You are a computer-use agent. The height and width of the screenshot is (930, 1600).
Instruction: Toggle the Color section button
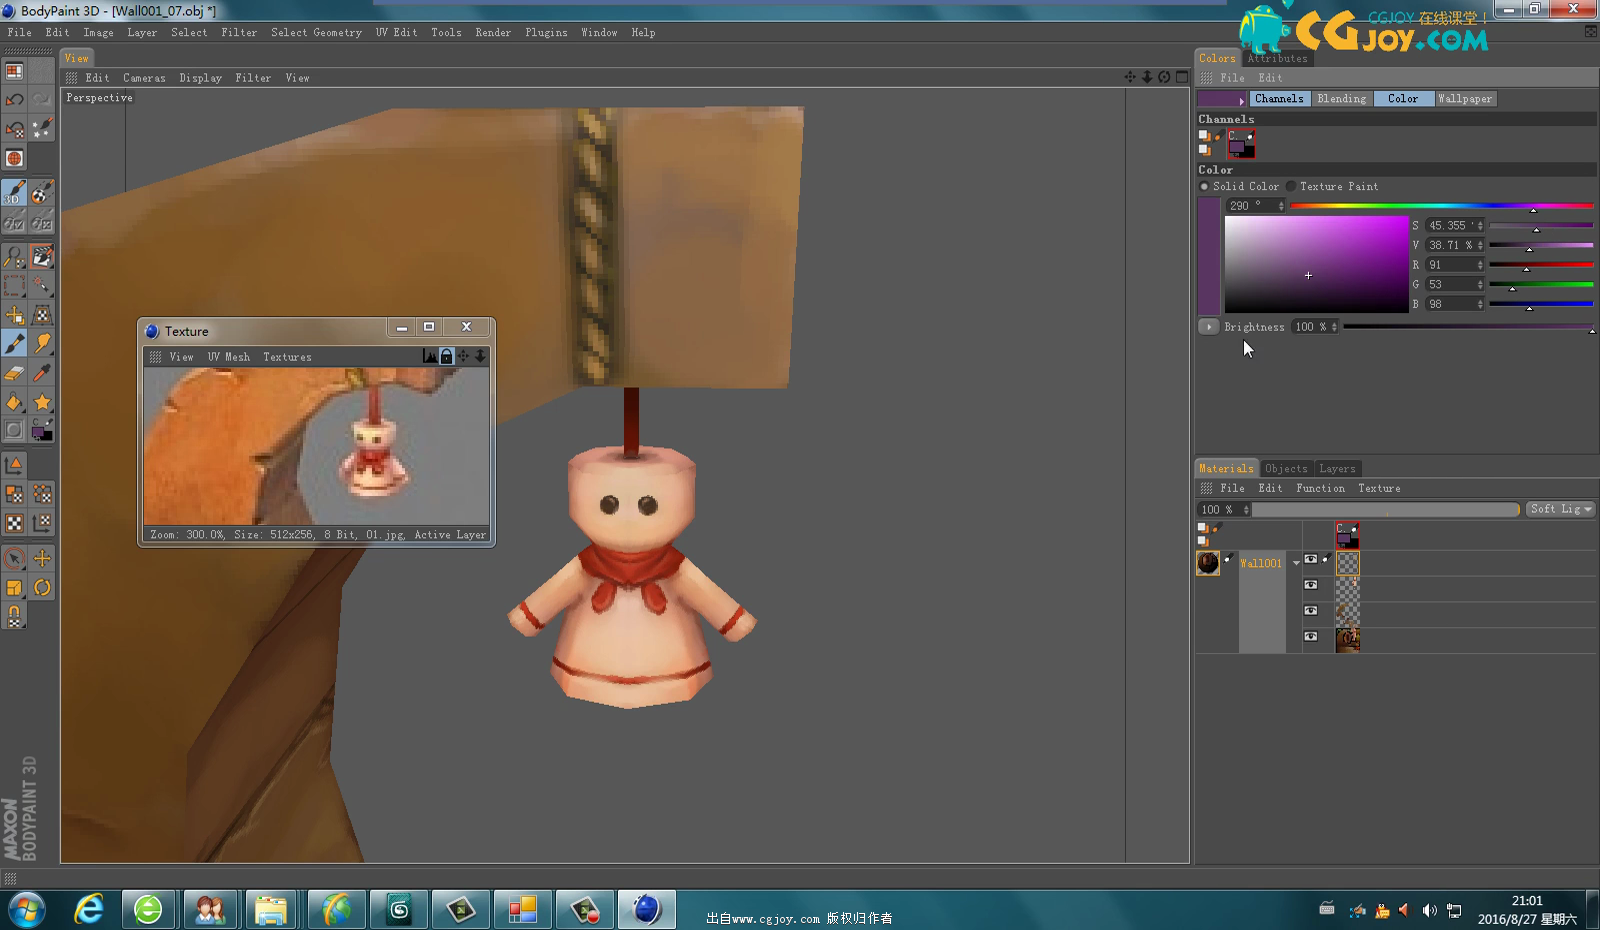pos(1403,99)
